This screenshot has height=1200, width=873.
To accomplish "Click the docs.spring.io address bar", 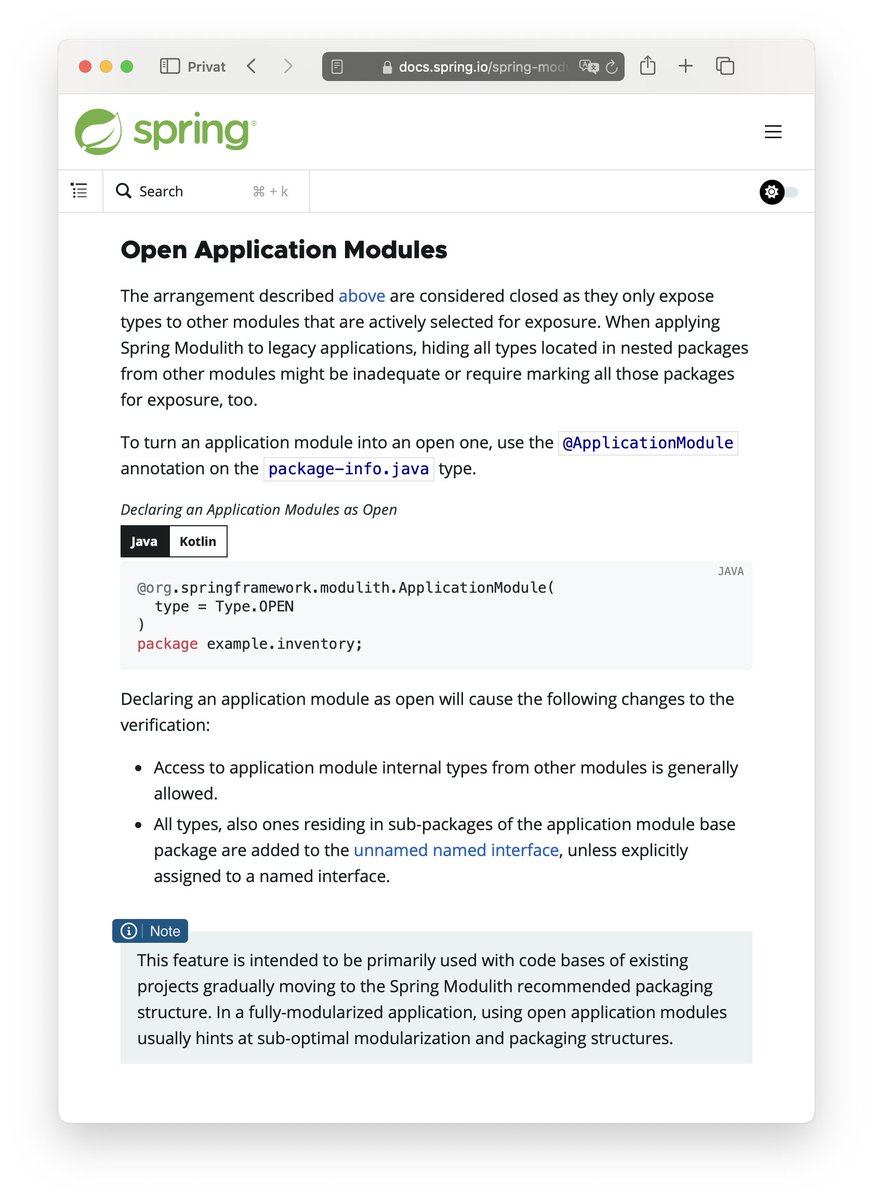I will pyautogui.click(x=473, y=67).
